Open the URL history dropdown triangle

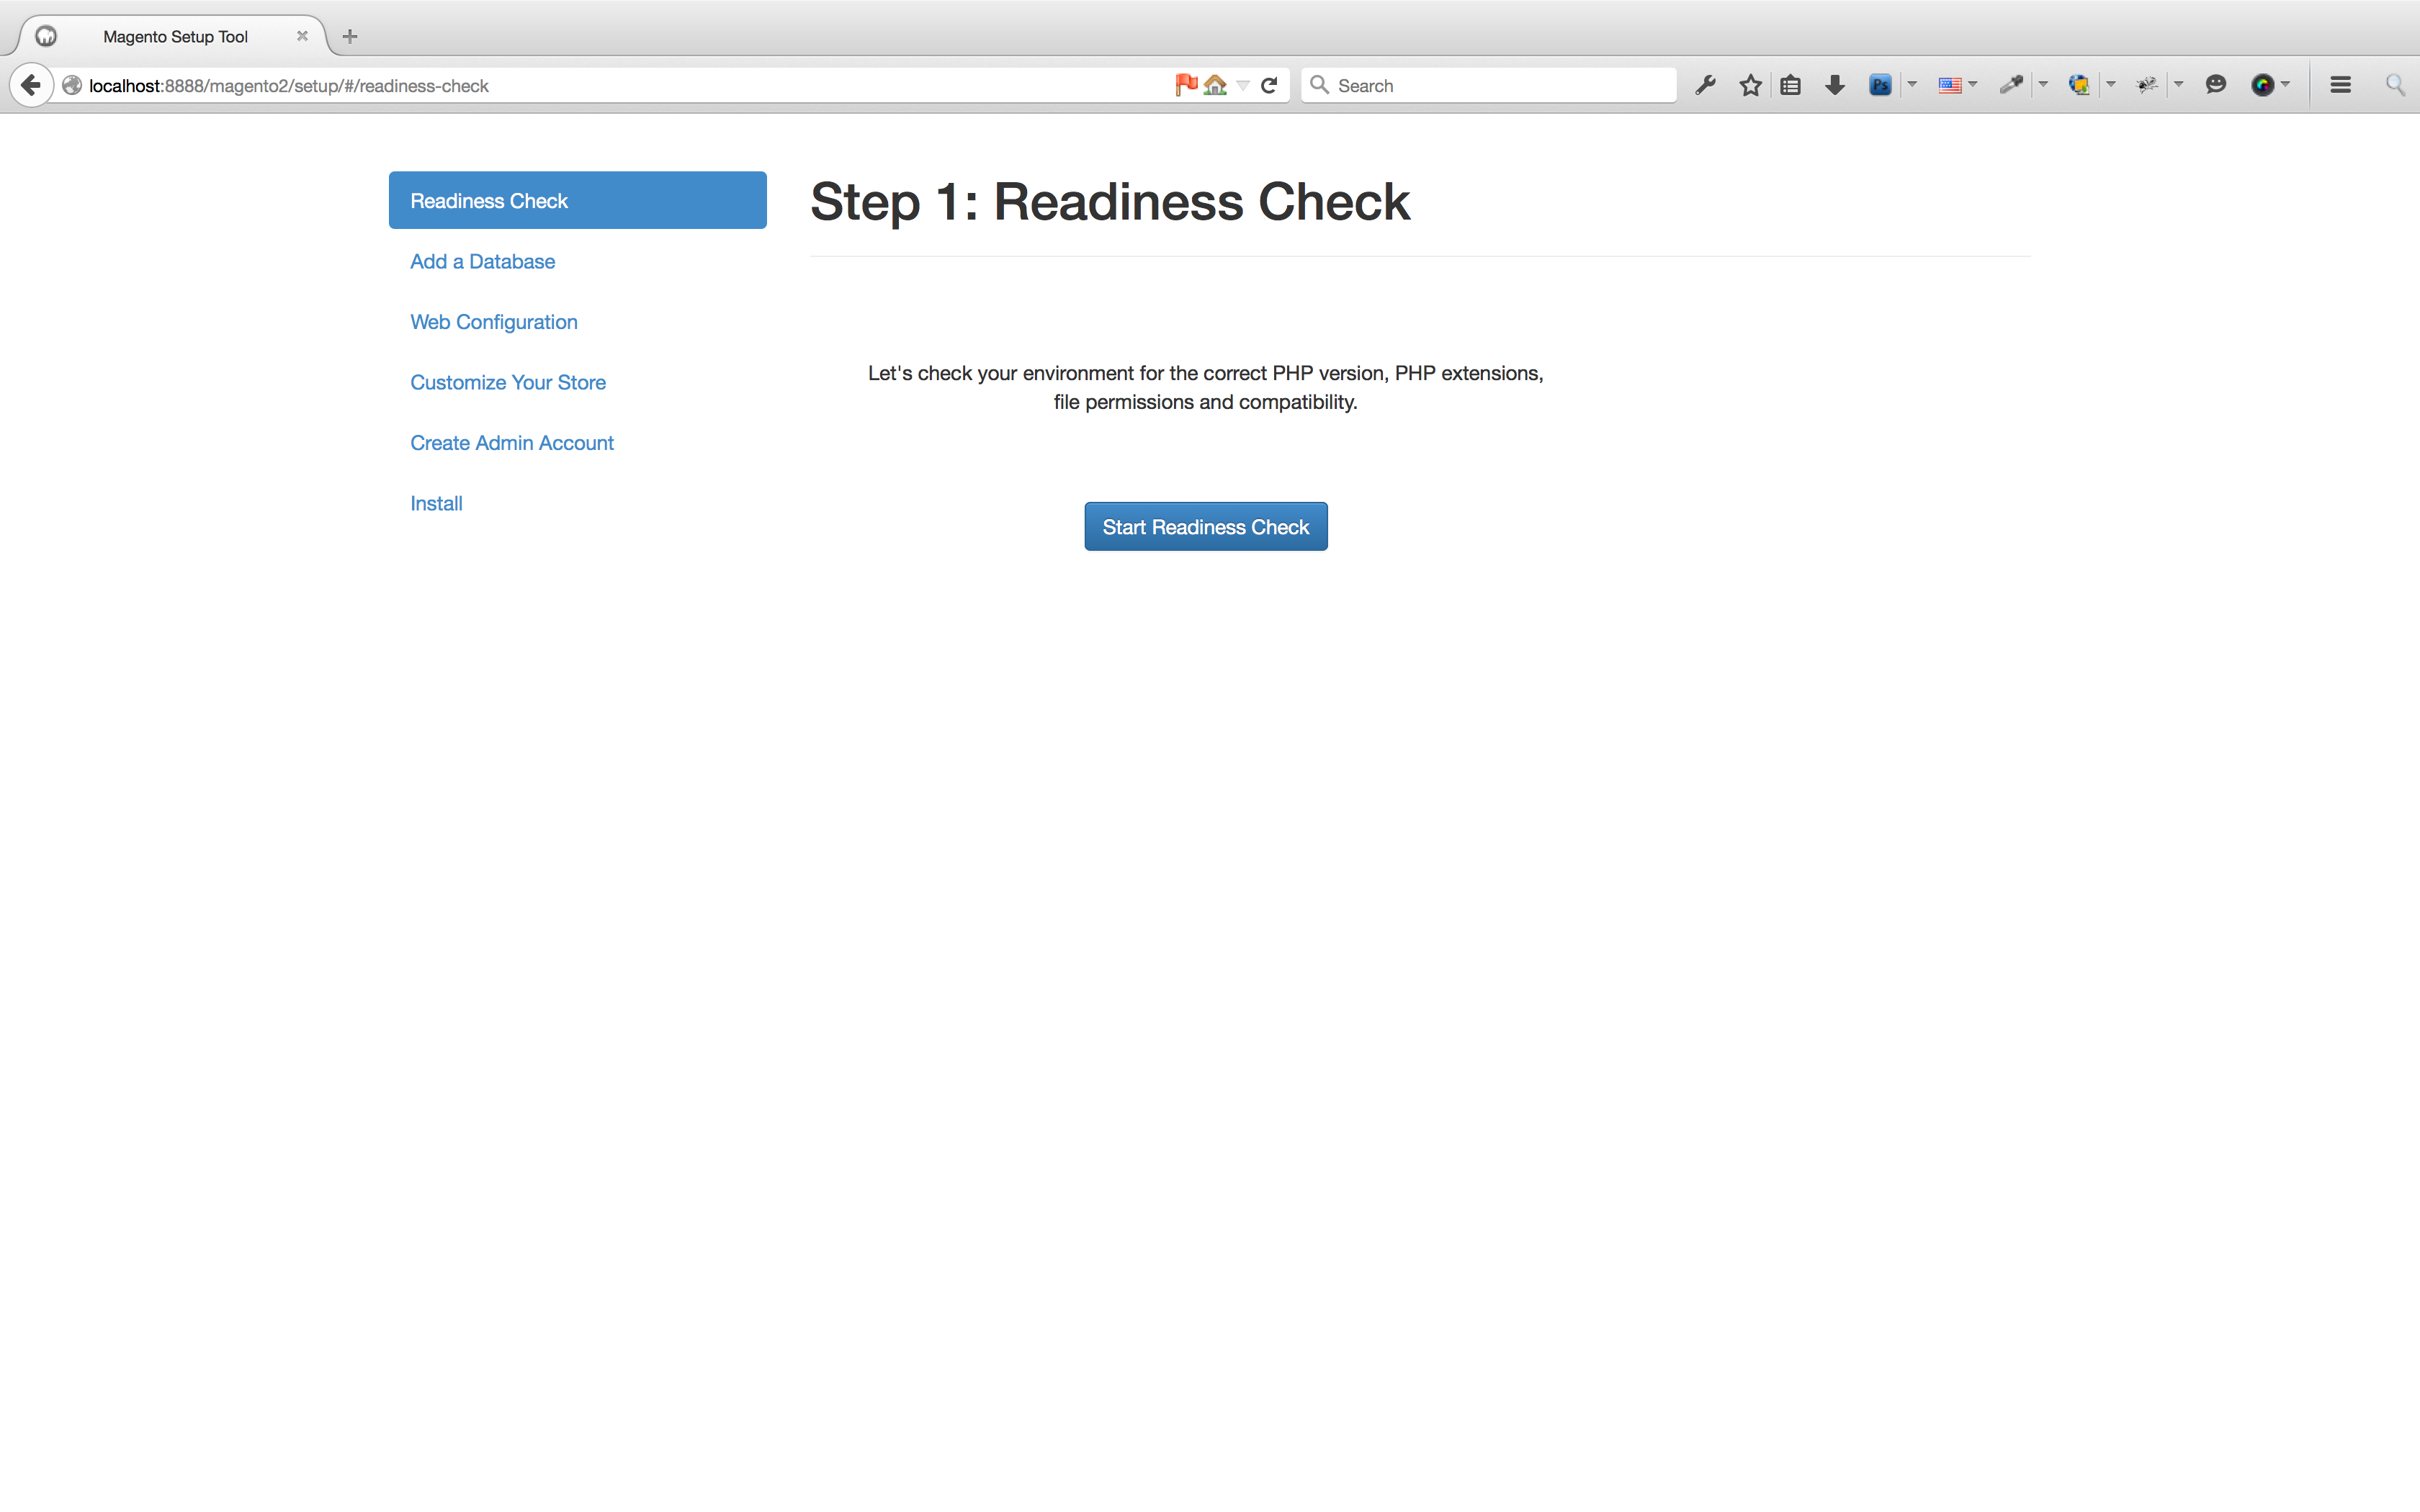point(1243,85)
